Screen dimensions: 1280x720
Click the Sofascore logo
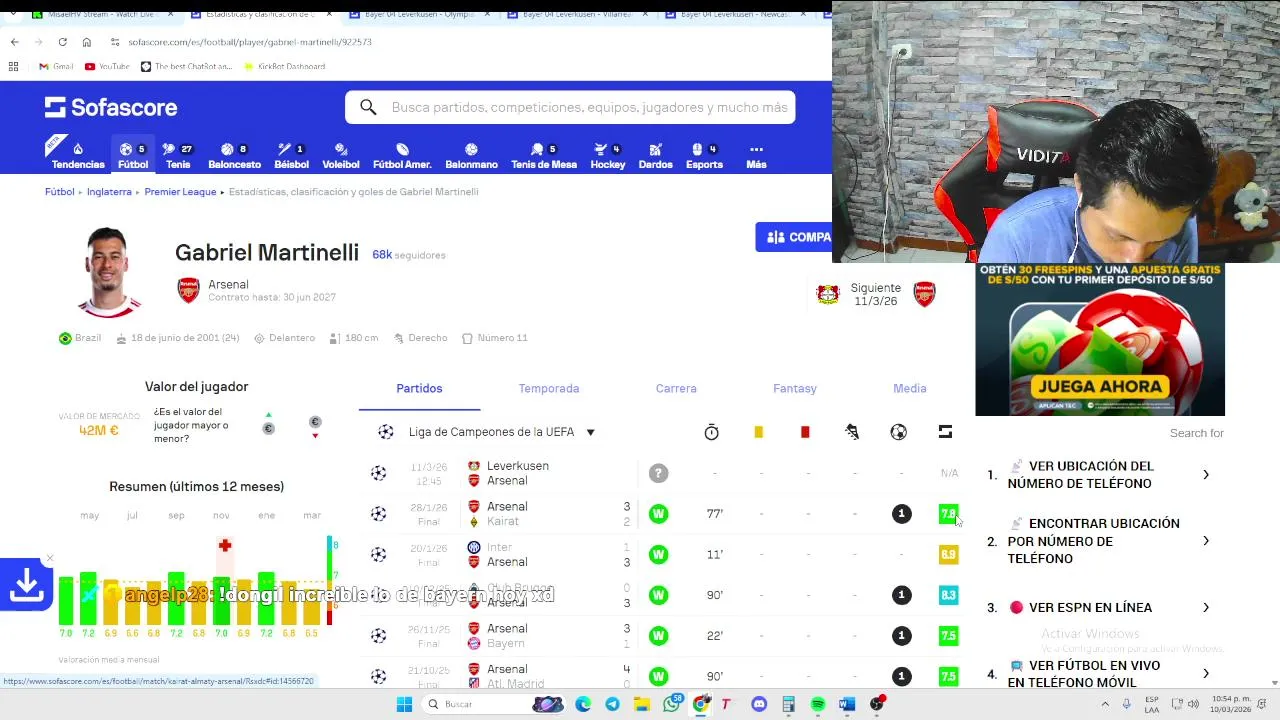point(111,107)
